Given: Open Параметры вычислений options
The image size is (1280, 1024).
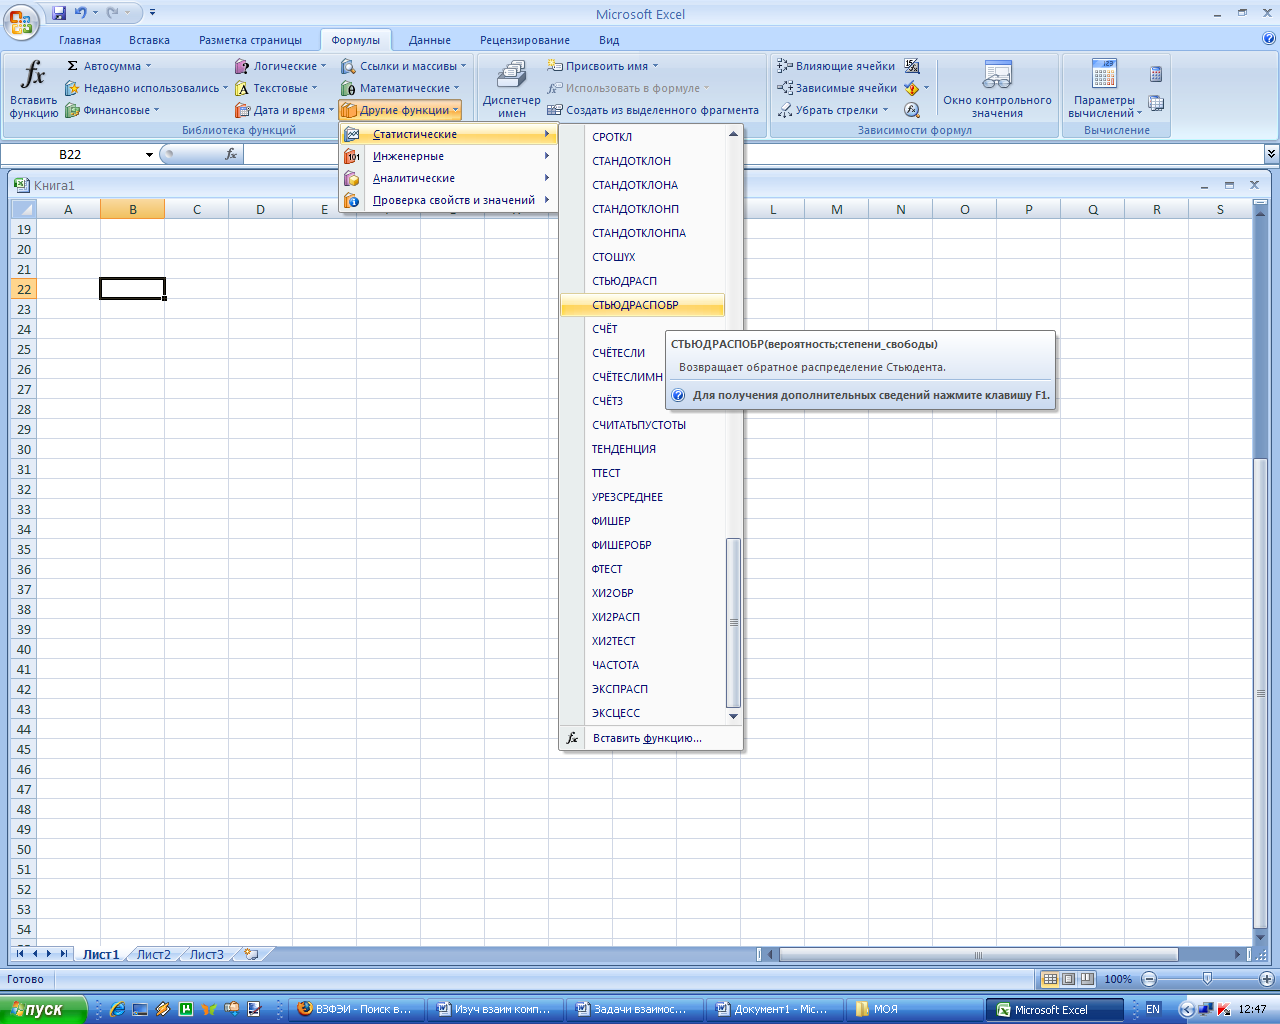Looking at the screenshot, I should pyautogui.click(x=1104, y=90).
